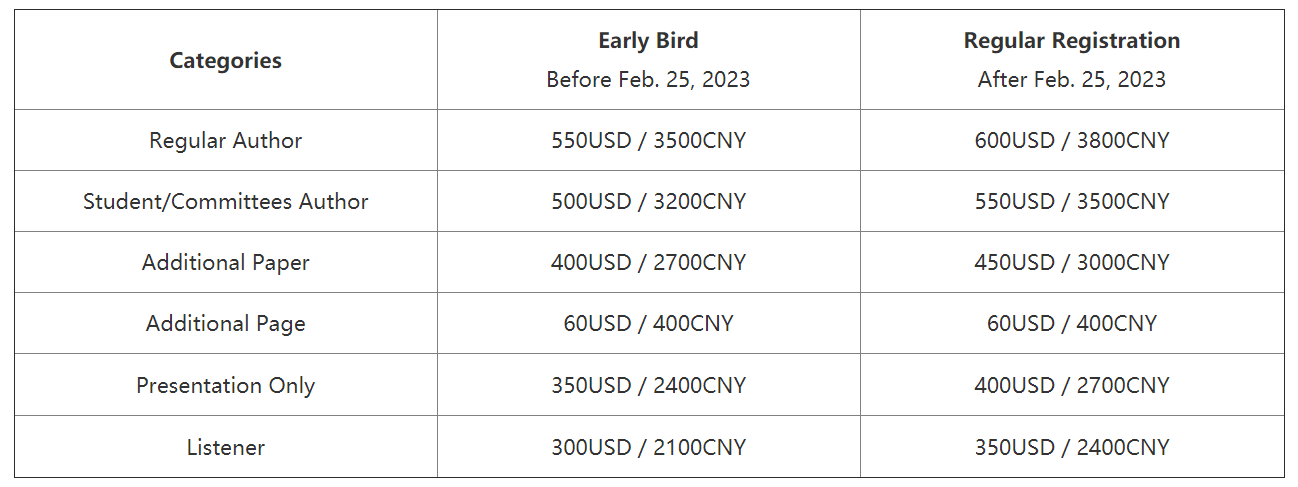Select the 600USD / 3800CNY fee cell
This screenshot has width=1298, height=487.
(x=1072, y=141)
